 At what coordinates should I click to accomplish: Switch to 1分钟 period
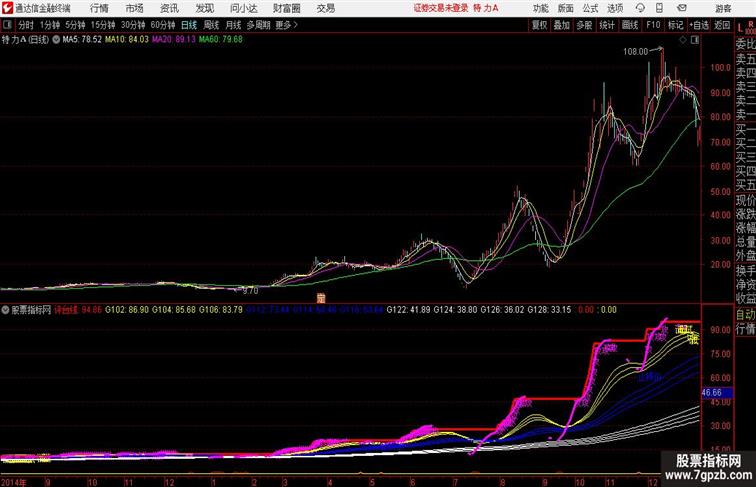(50, 25)
